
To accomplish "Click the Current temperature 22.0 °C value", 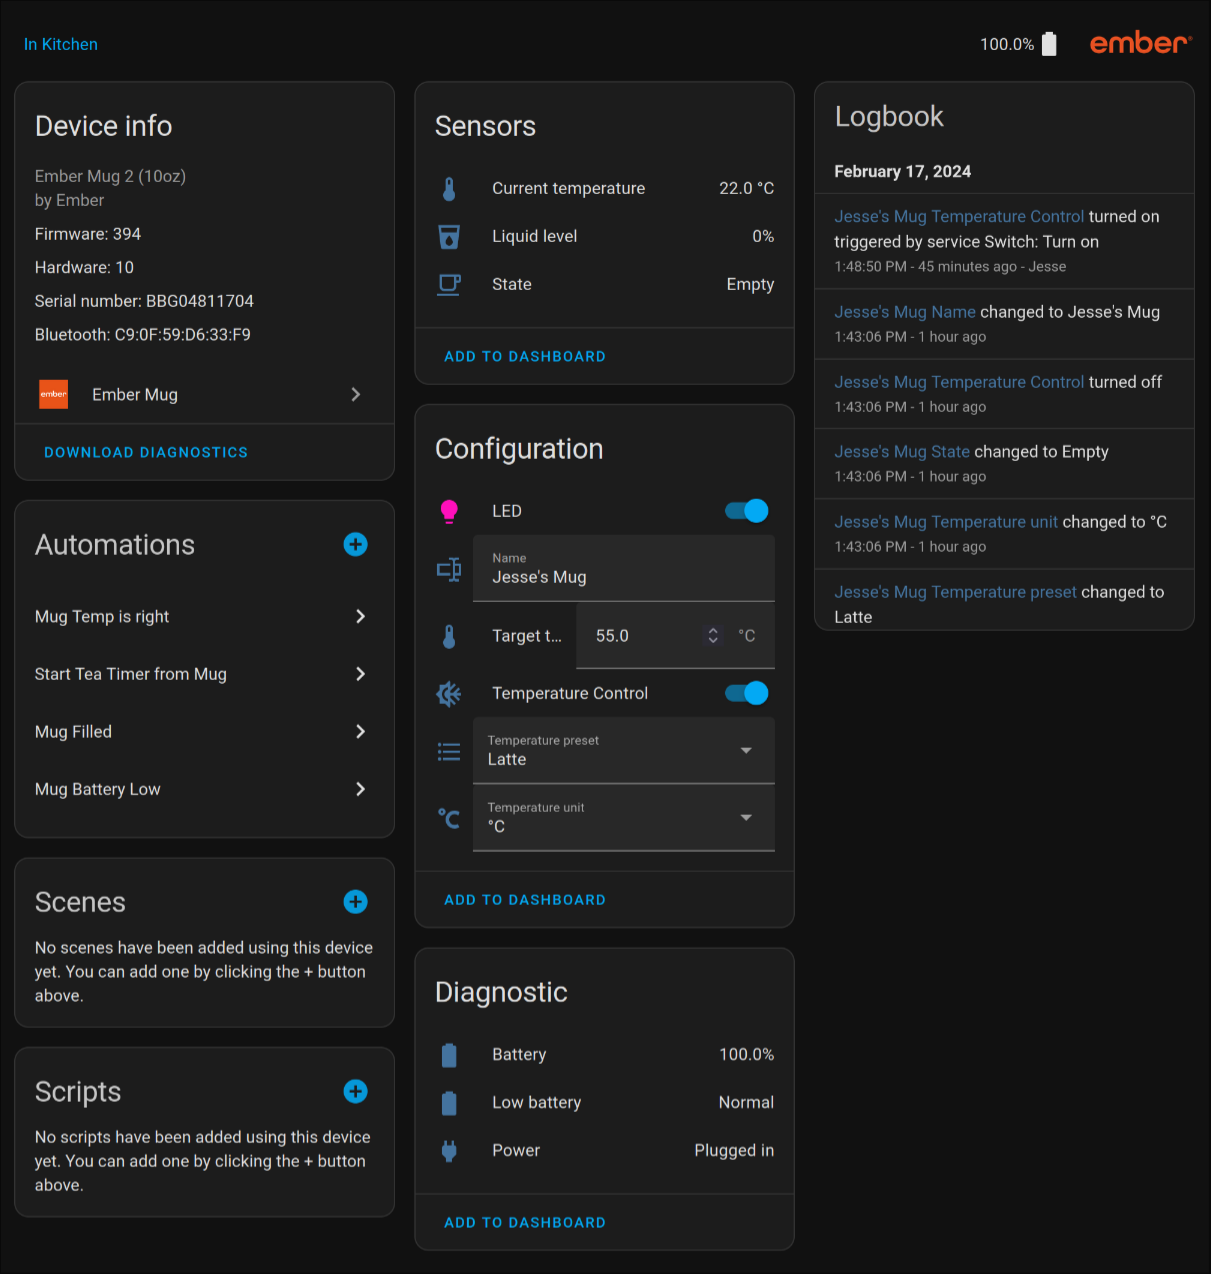I will (746, 188).
